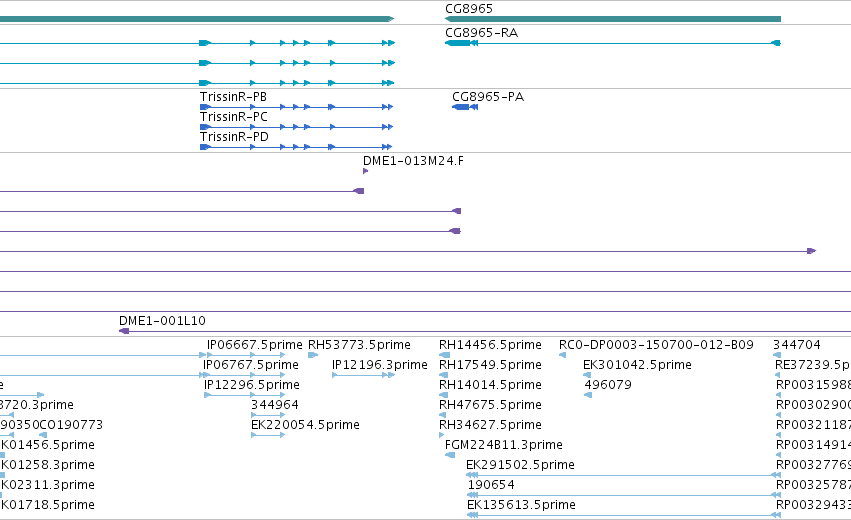Open the TrissinR-PB protein feature label
Image resolution: width=851 pixels, height=520 pixels.
233,97
